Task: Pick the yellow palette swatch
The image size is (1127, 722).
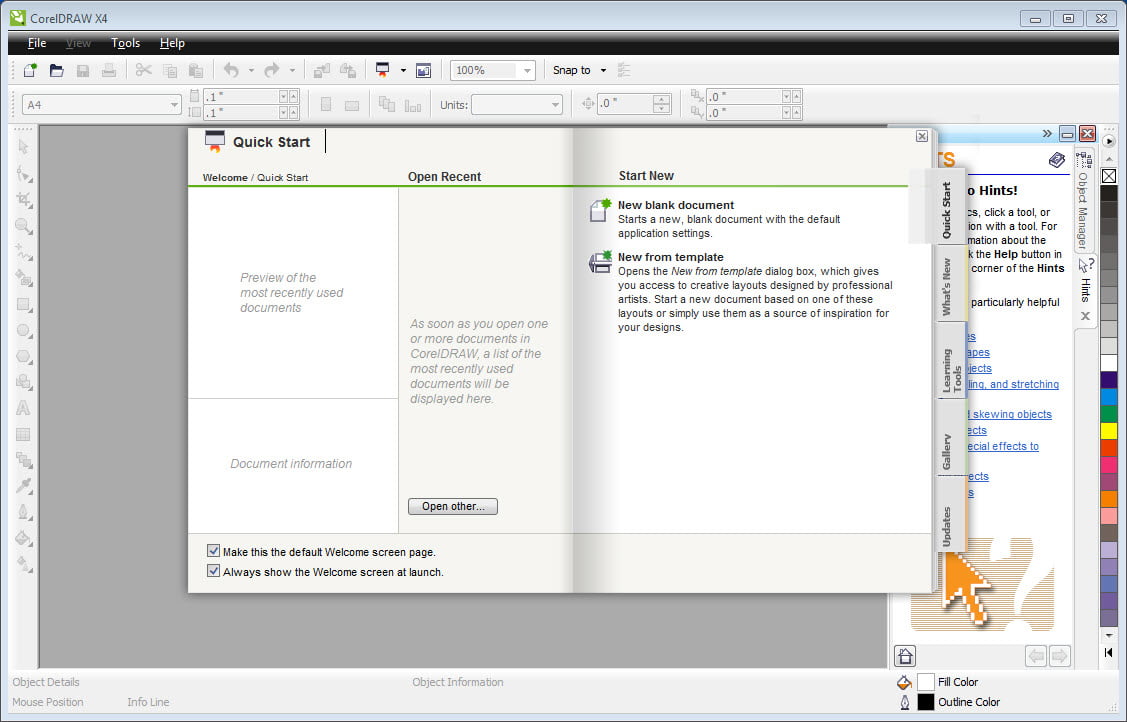Action: tap(1109, 430)
